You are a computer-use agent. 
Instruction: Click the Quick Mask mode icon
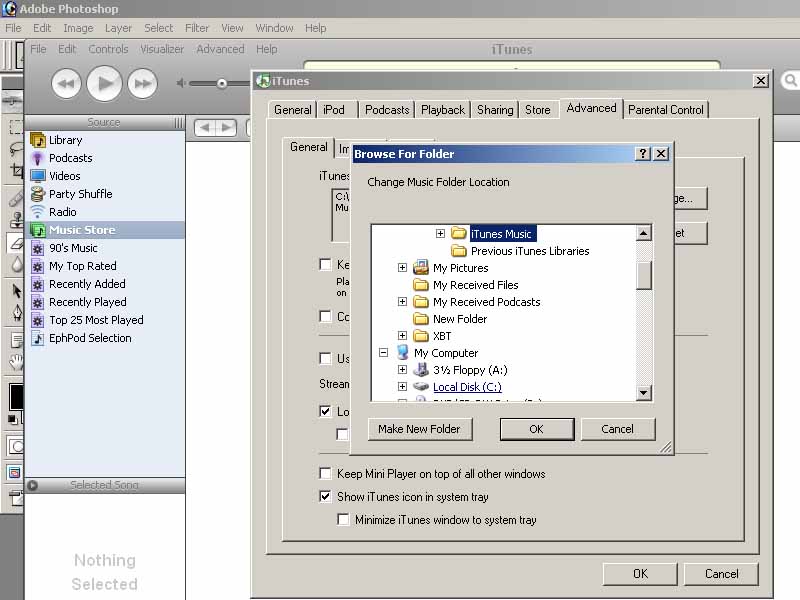coord(16,447)
